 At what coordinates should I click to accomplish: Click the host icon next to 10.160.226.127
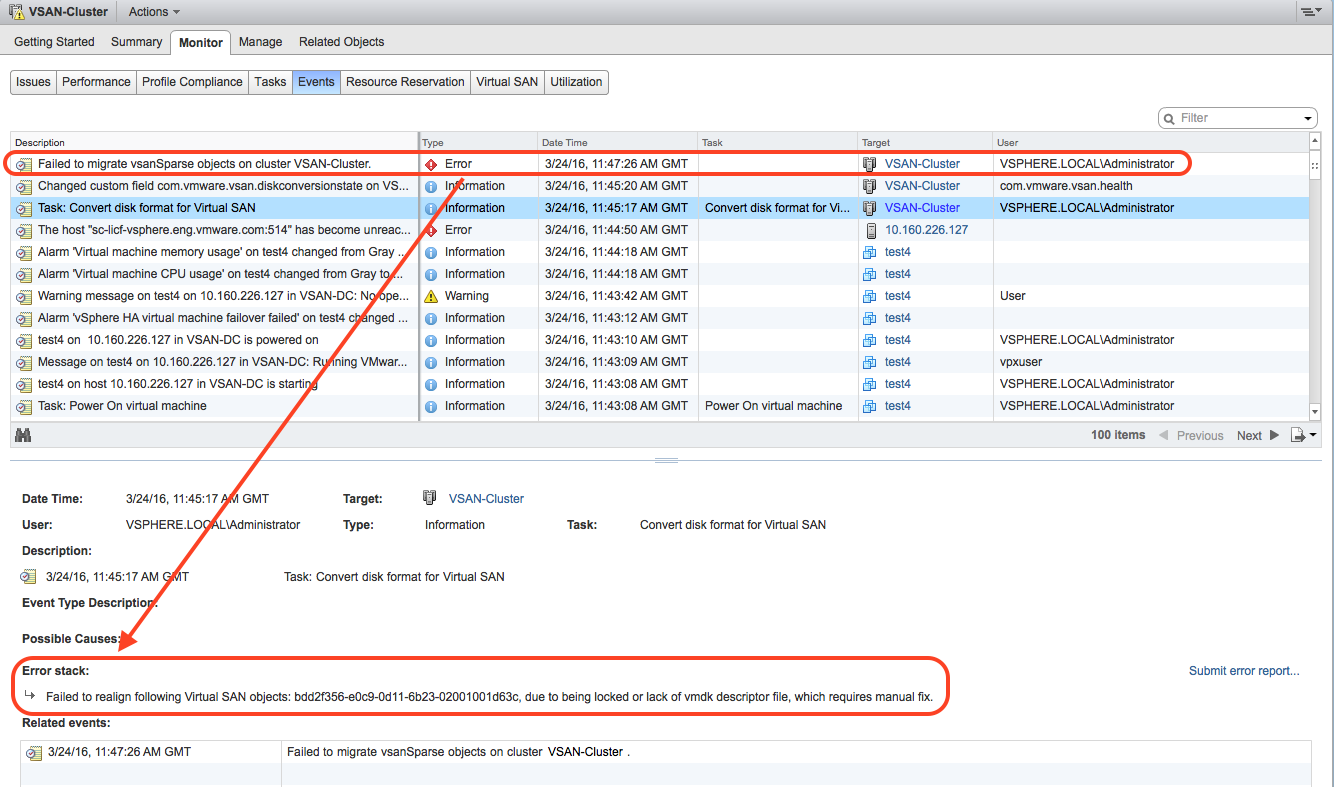870,230
